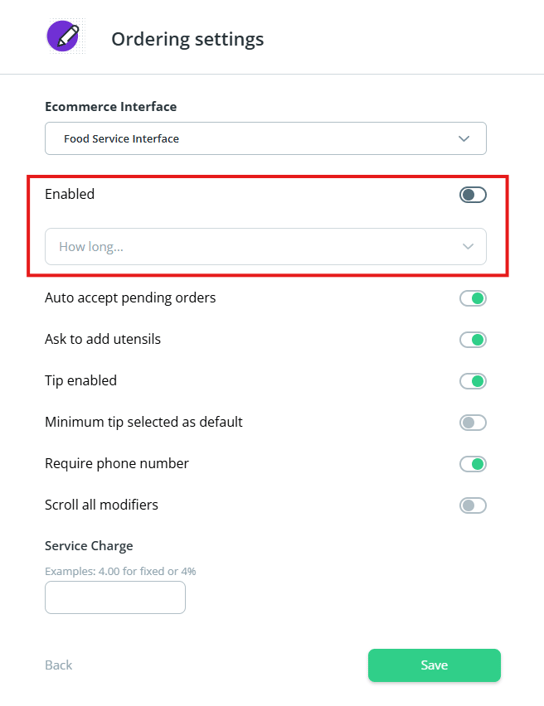The image size is (544, 706).
Task: Click the green Save button
Action: tap(434, 665)
